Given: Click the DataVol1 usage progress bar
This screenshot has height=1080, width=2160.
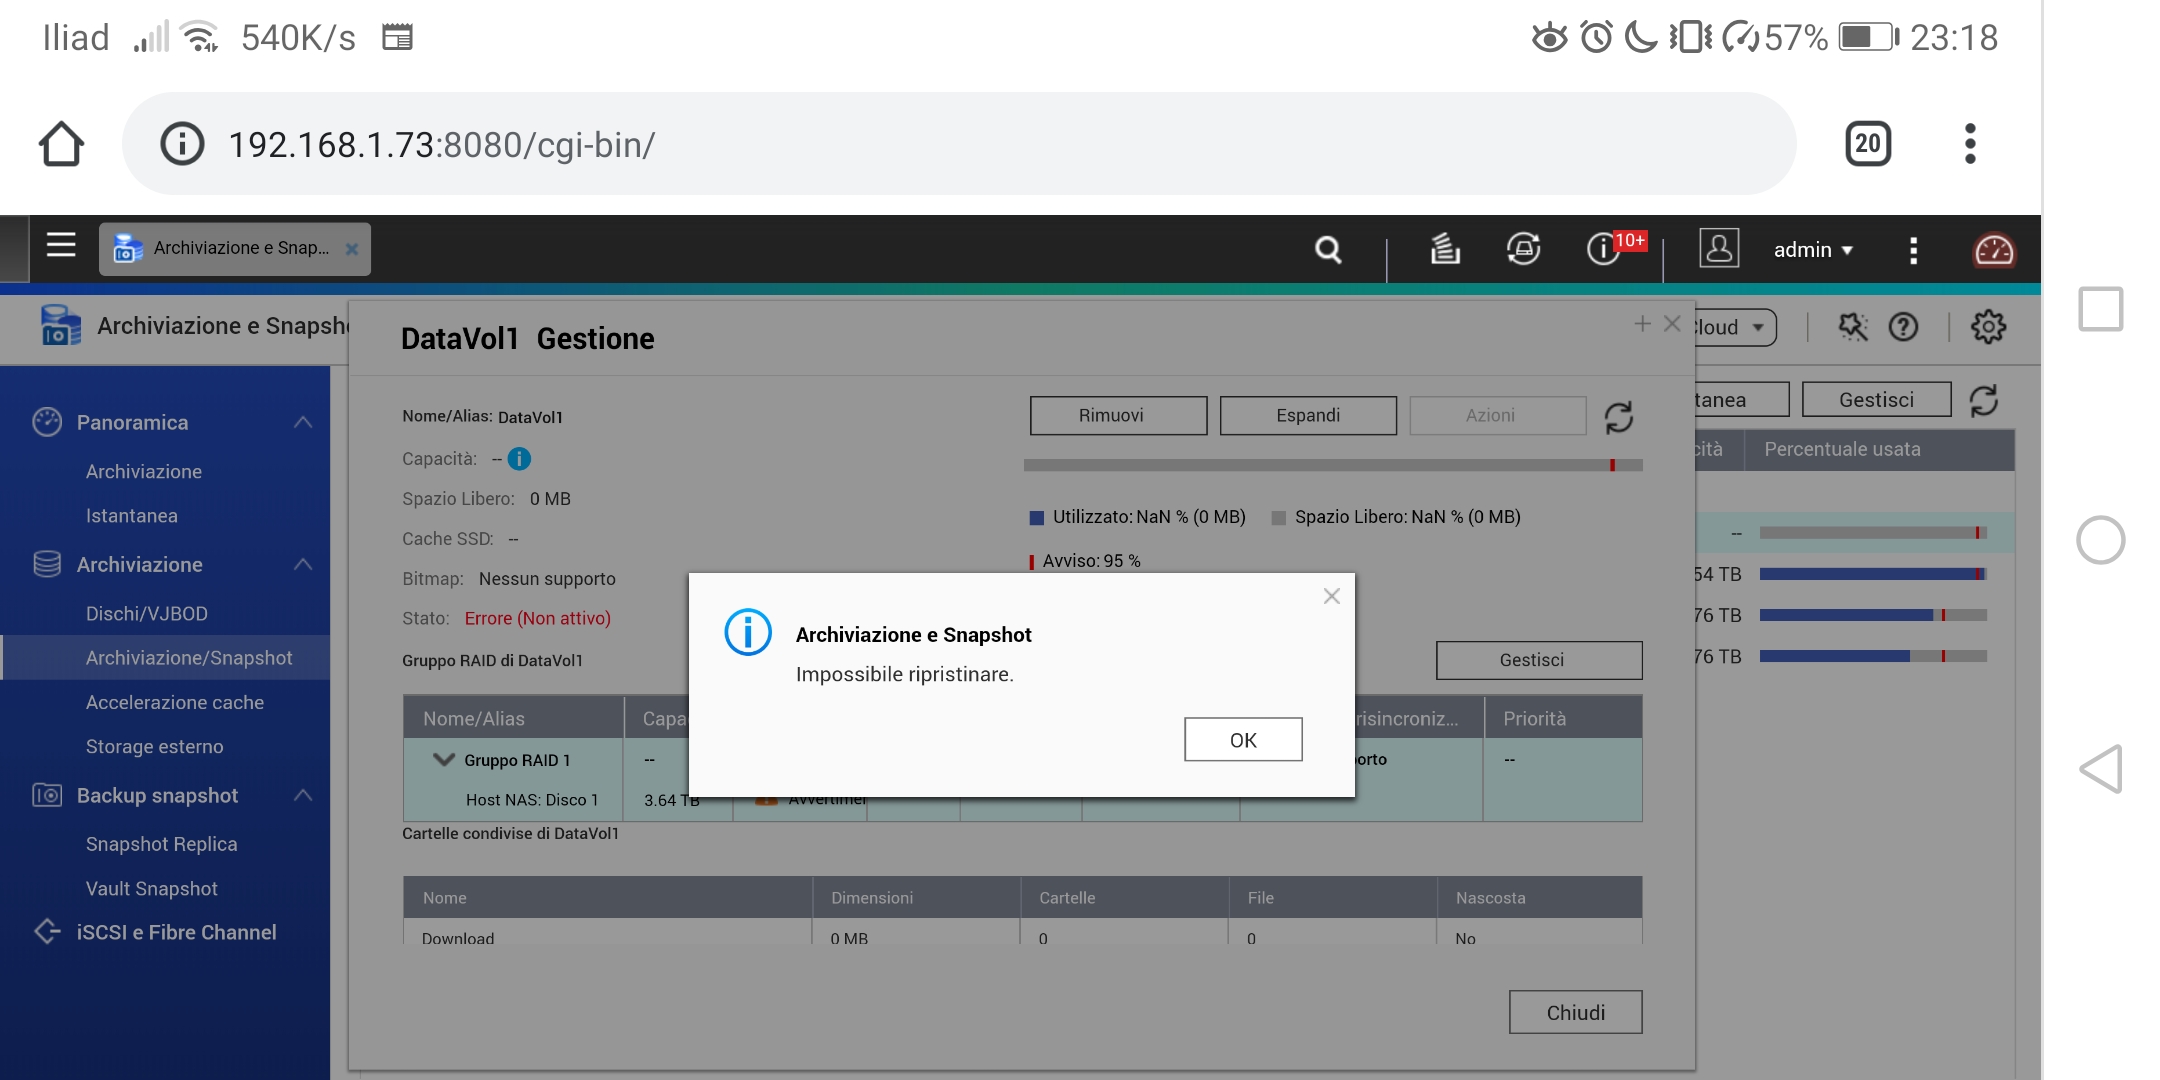Looking at the screenshot, I should pos(1332,465).
